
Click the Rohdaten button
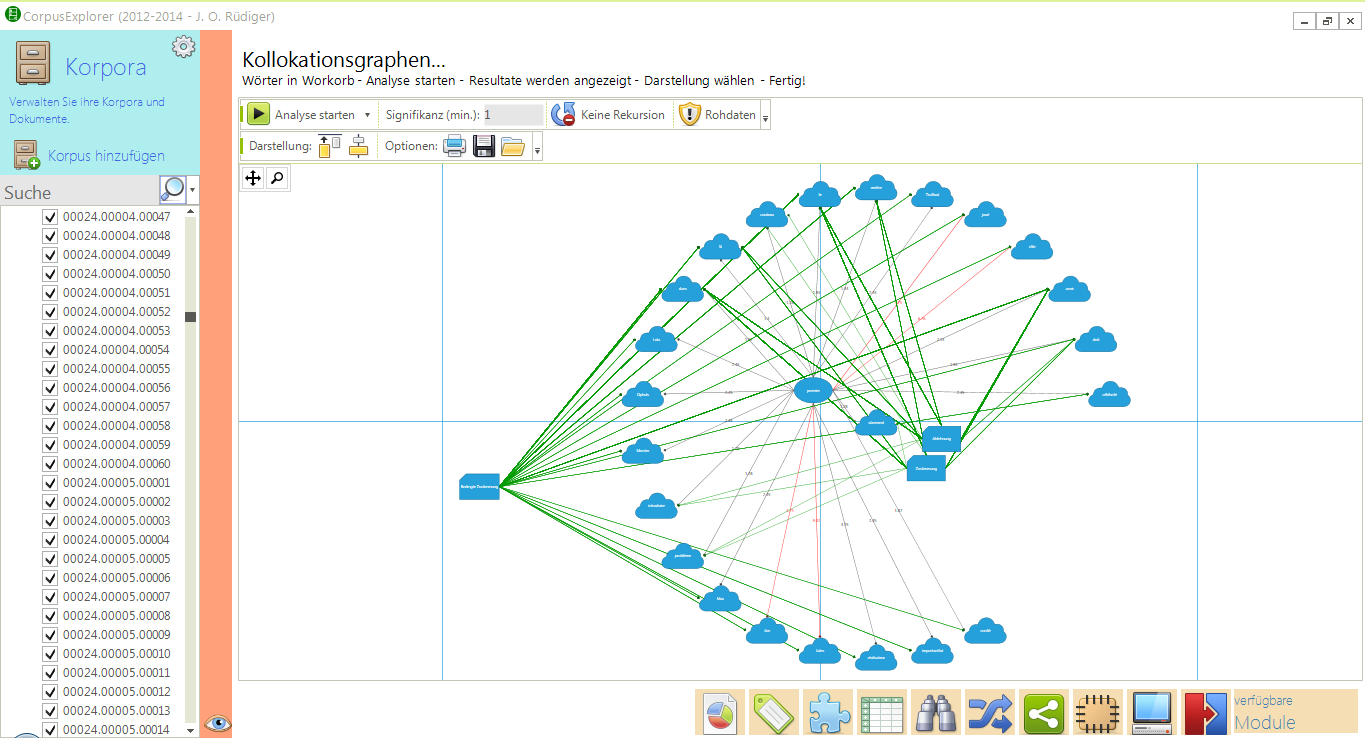[x=718, y=115]
